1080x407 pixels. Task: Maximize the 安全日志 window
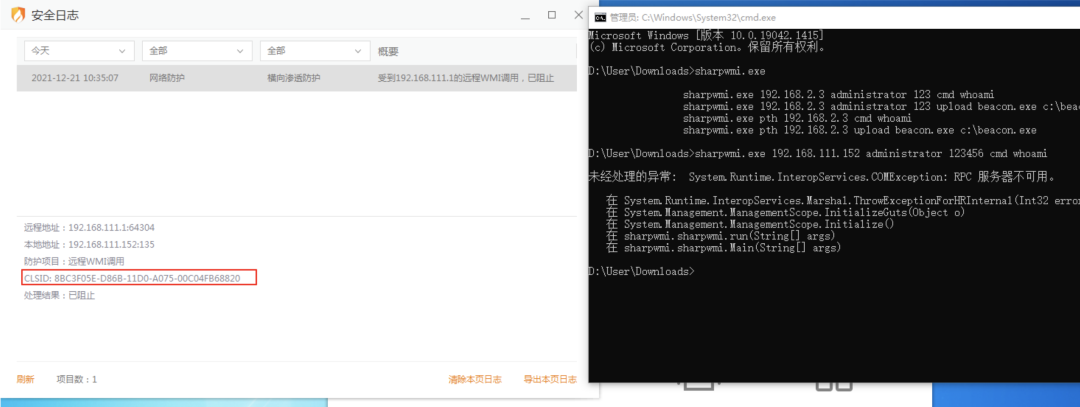(552, 14)
